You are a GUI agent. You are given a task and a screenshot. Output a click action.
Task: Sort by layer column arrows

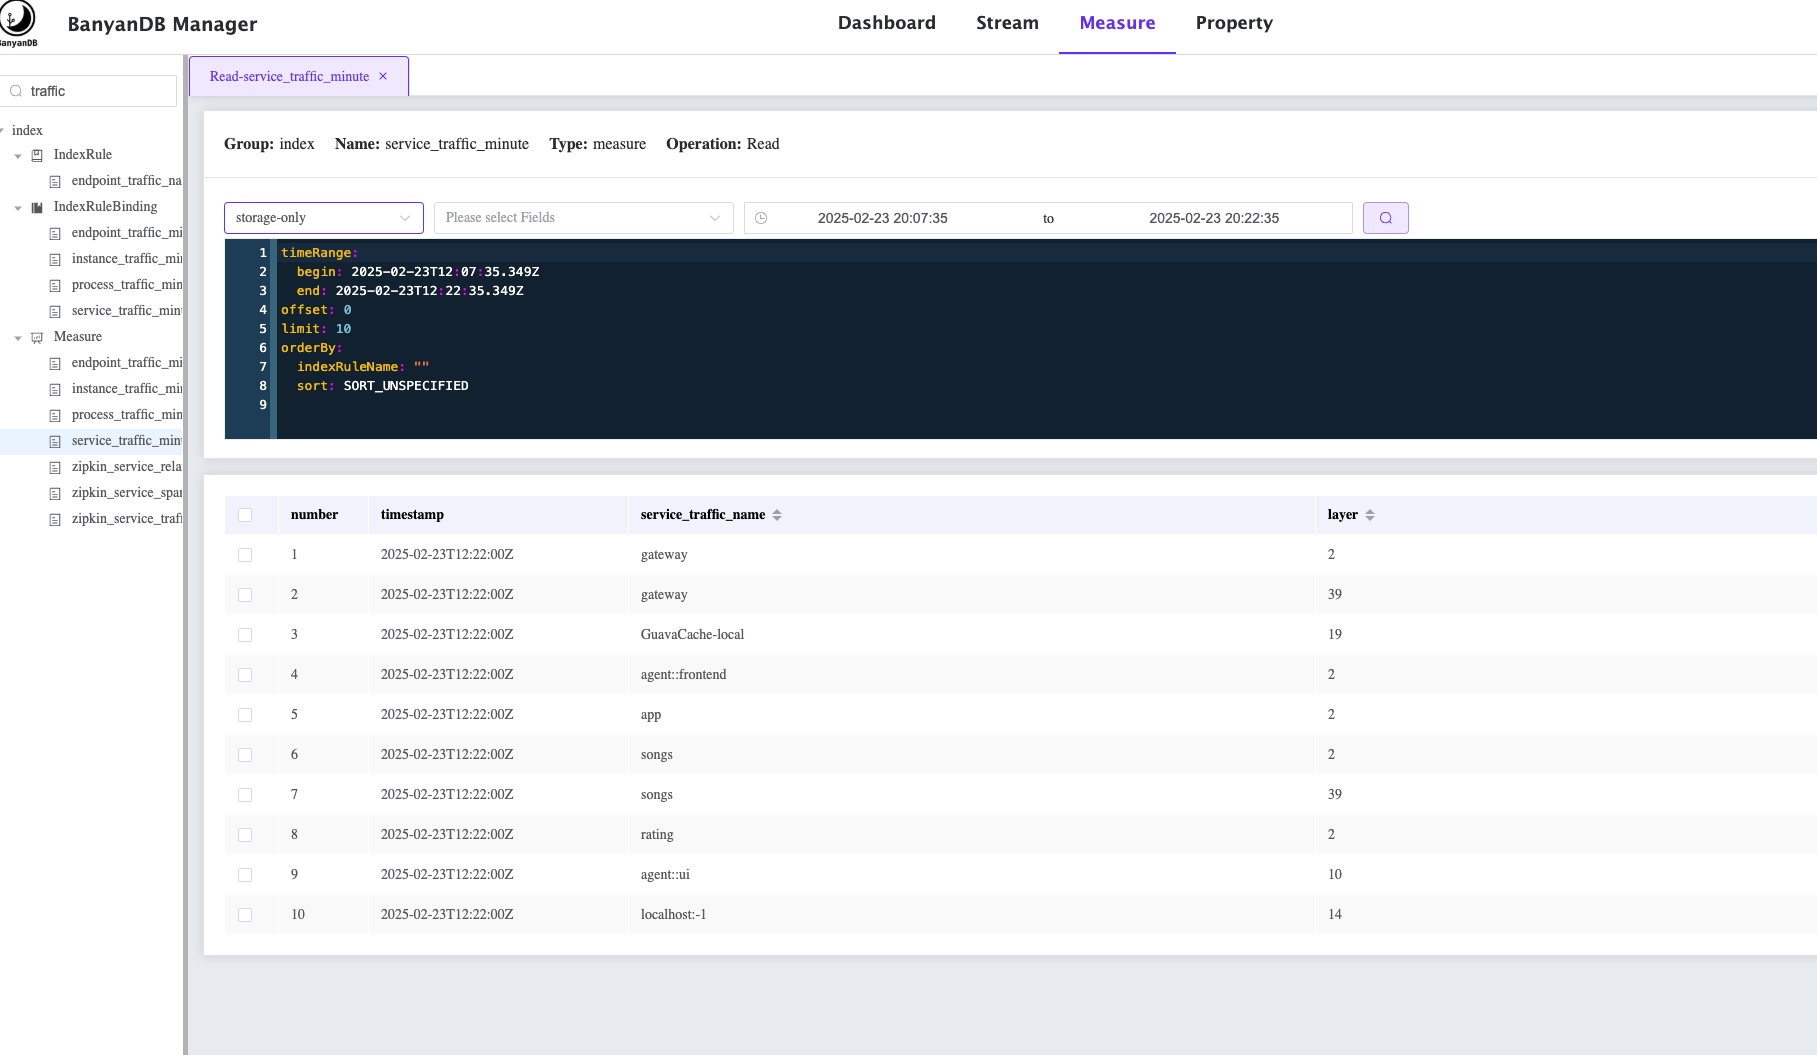(1370, 515)
